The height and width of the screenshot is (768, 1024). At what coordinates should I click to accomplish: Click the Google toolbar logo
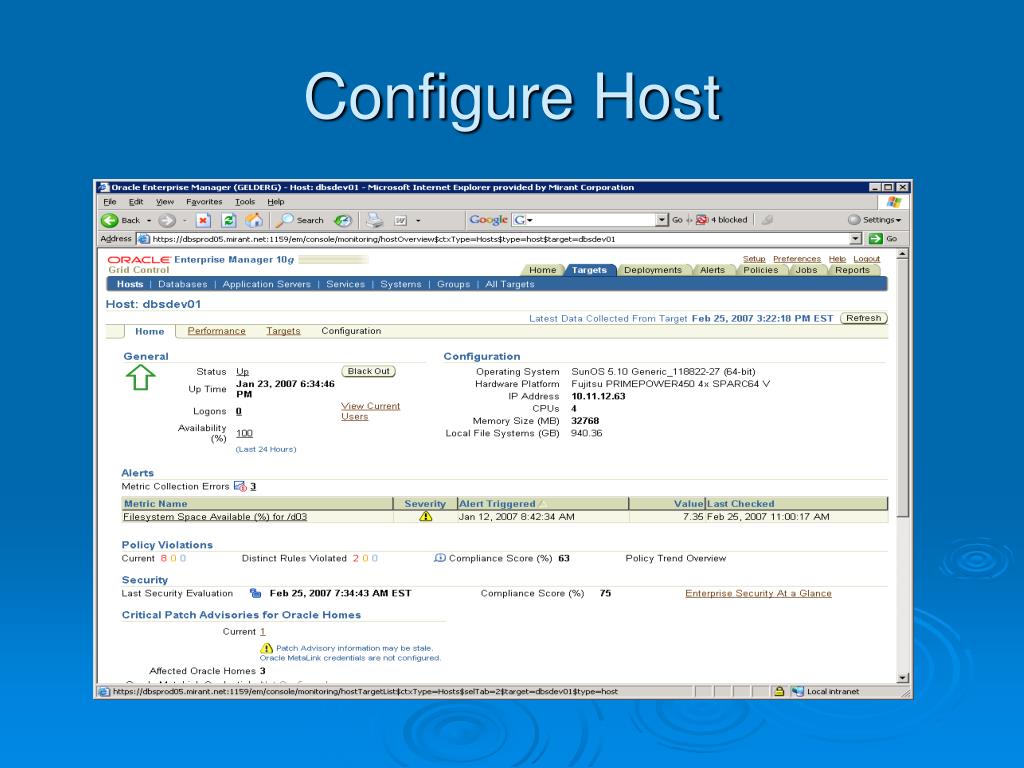[x=488, y=220]
